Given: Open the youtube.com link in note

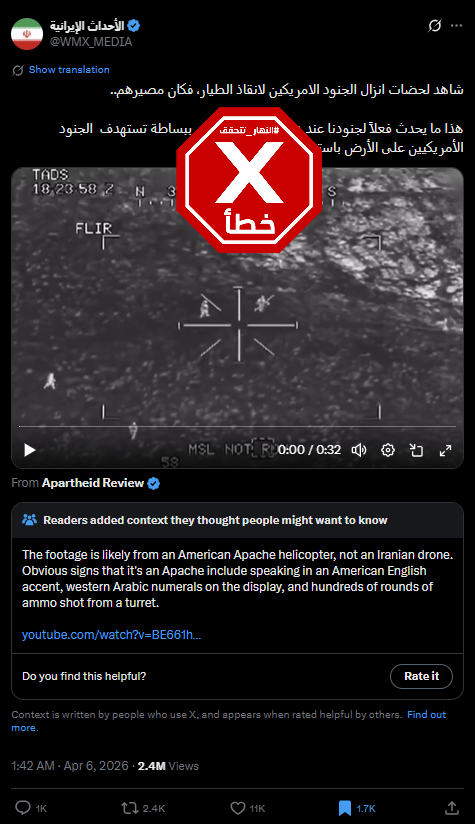Looking at the screenshot, I should coord(111,635).
